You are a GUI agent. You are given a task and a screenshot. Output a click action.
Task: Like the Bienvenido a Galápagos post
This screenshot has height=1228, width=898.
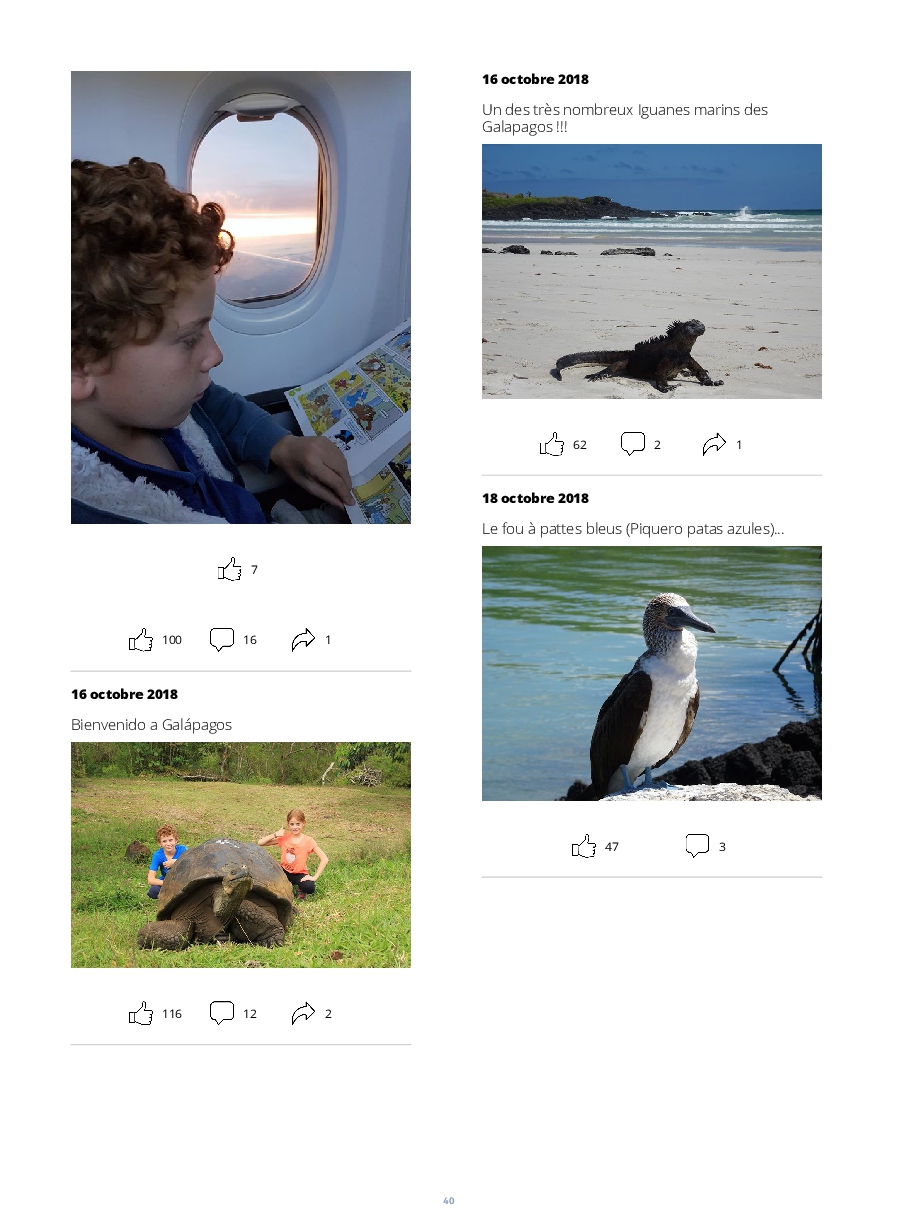tap(141, 1013)
